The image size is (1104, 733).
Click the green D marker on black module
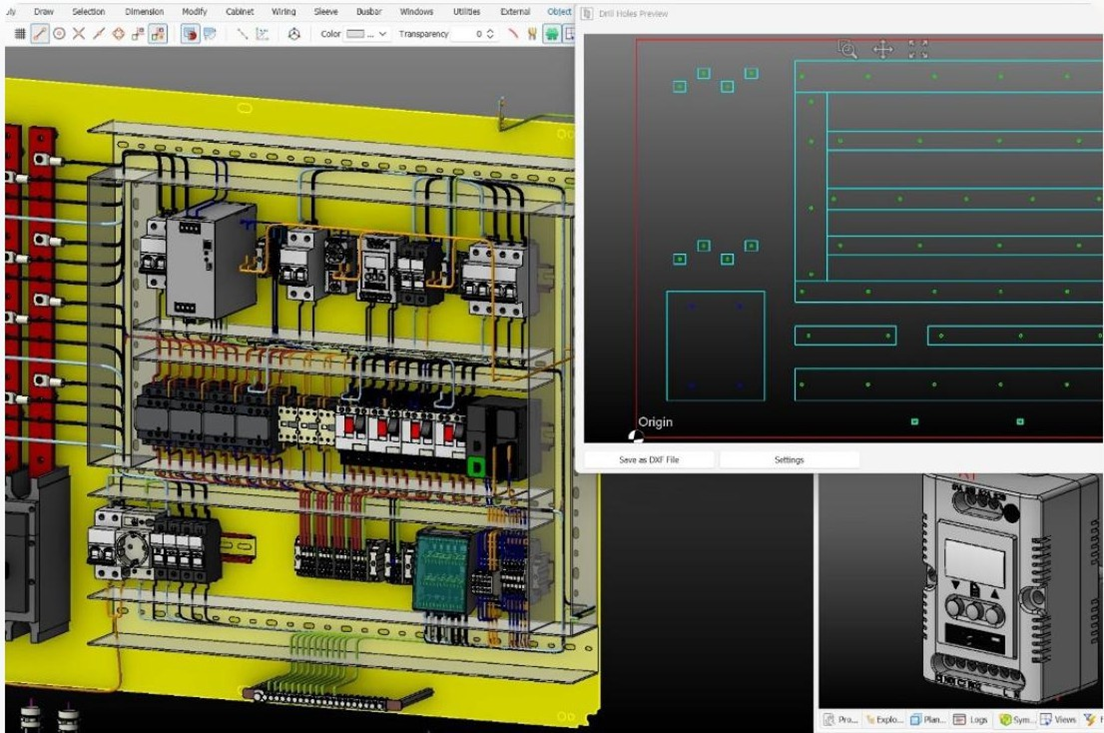[x=476, y=467]
